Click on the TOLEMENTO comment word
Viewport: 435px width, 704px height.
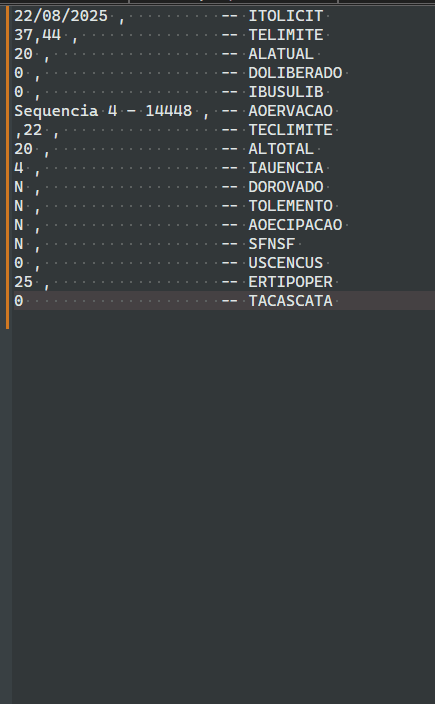coord(290,206)
